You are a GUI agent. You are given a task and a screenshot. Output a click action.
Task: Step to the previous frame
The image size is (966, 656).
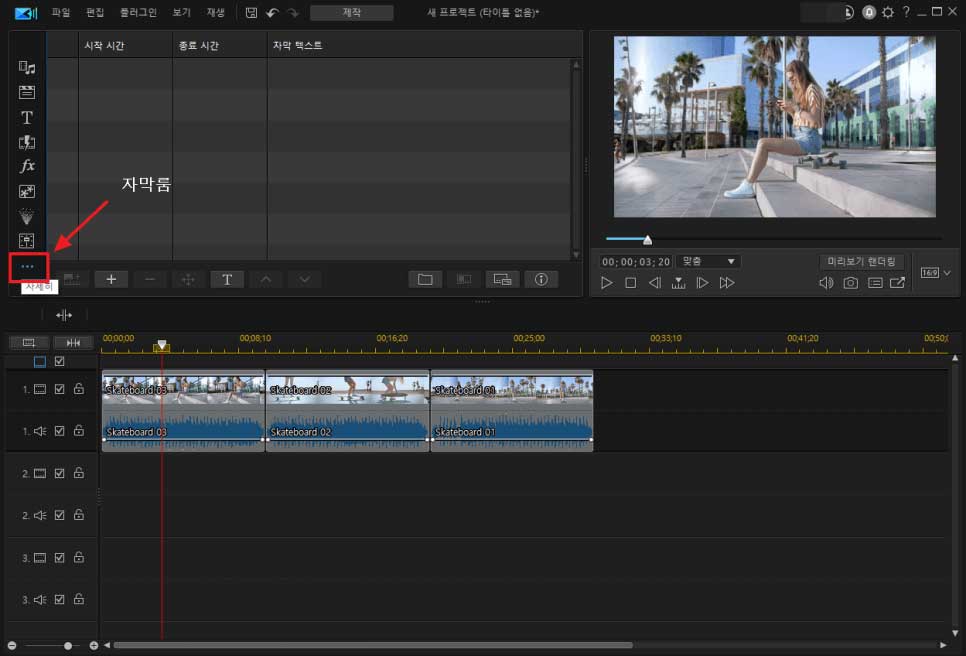pos(654,283)
